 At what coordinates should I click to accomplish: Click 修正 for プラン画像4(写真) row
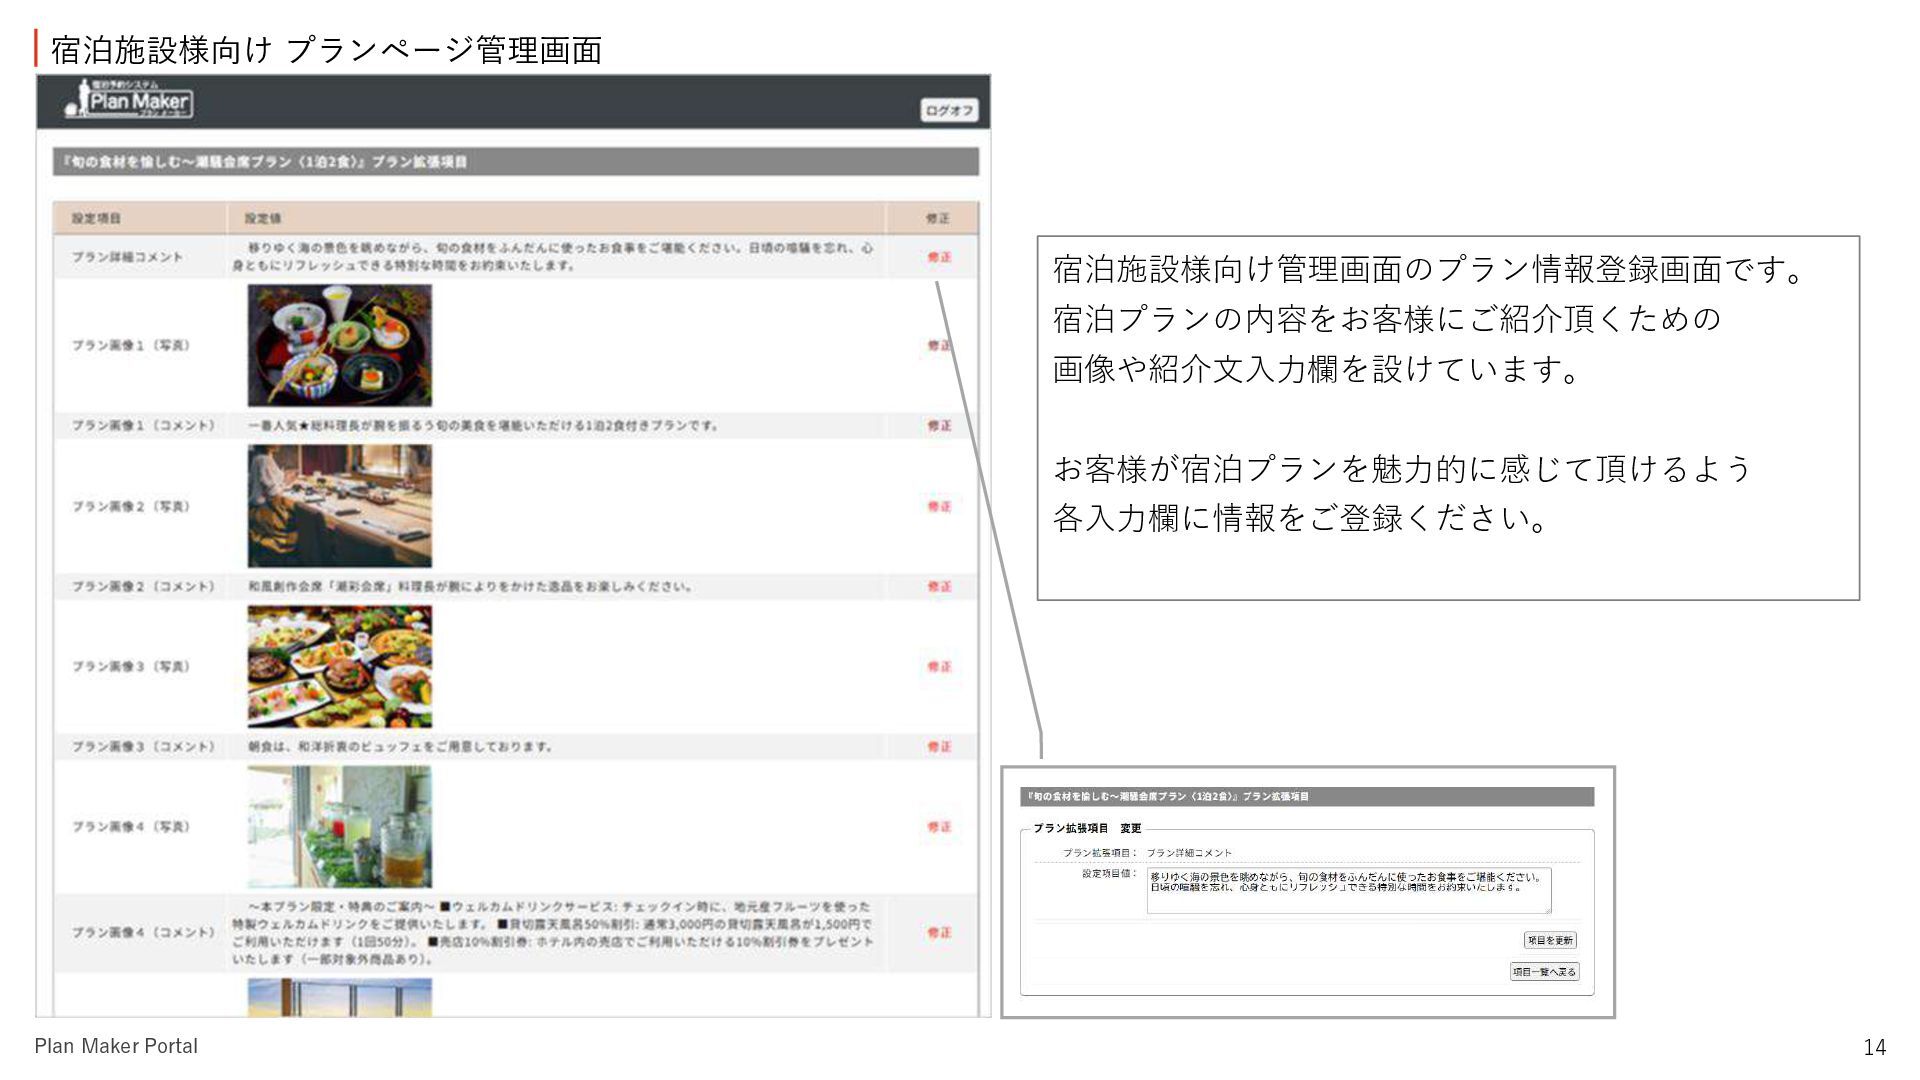point(939,827)
